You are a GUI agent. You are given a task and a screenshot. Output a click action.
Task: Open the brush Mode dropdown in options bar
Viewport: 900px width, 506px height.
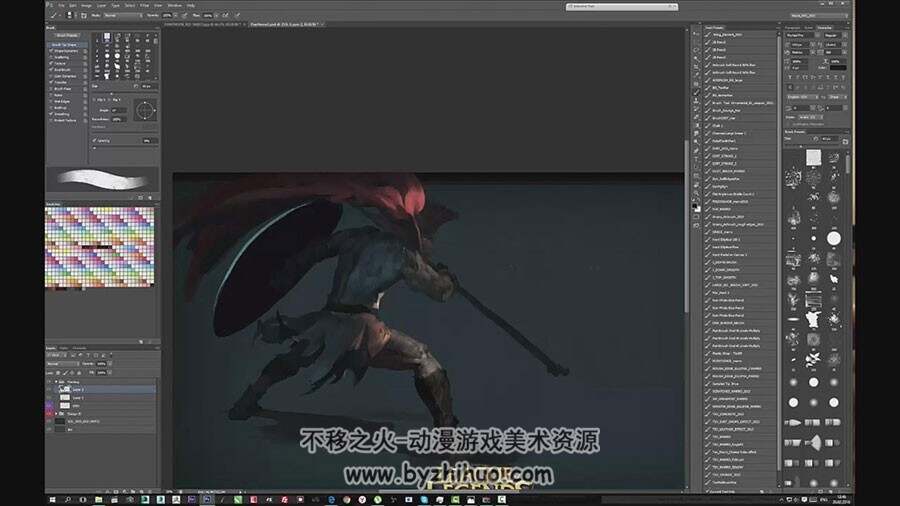click(x=122, y=15)
